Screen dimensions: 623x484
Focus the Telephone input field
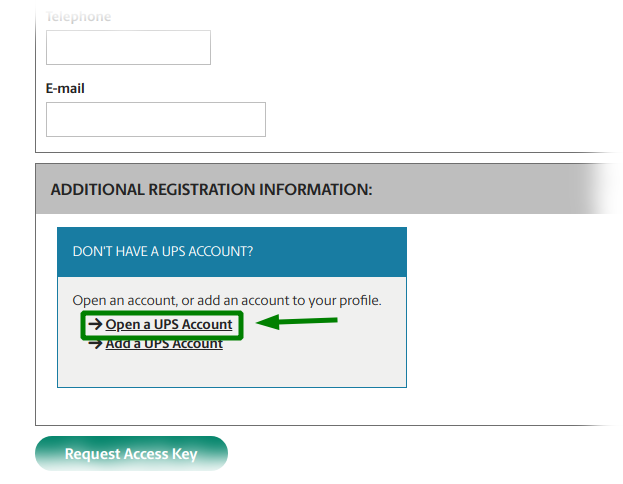(128, 47)
